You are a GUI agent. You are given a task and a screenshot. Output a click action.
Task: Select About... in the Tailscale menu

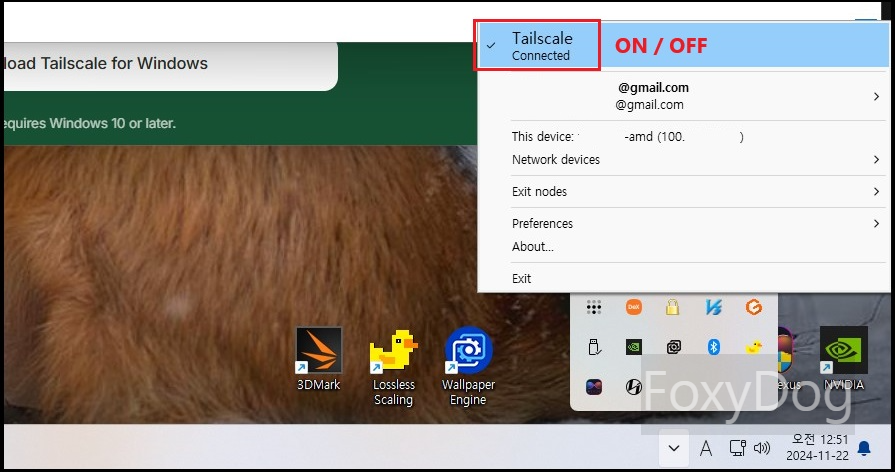pos(683,247)
